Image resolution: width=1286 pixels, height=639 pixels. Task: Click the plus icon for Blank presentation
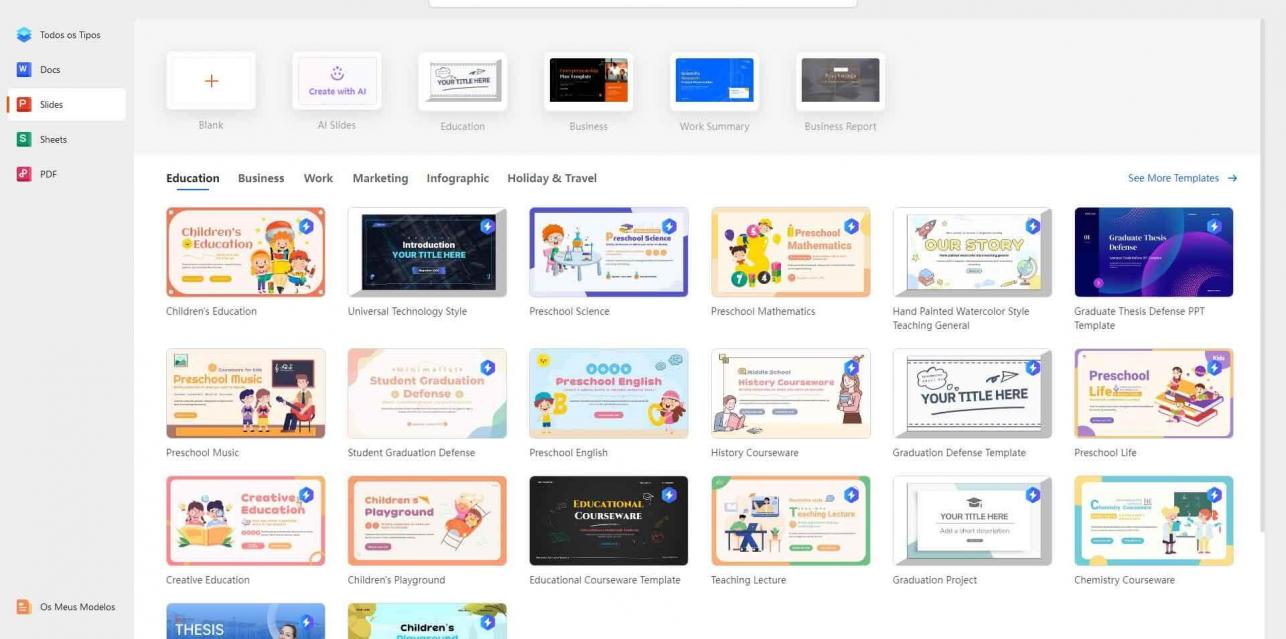[211, 81]
